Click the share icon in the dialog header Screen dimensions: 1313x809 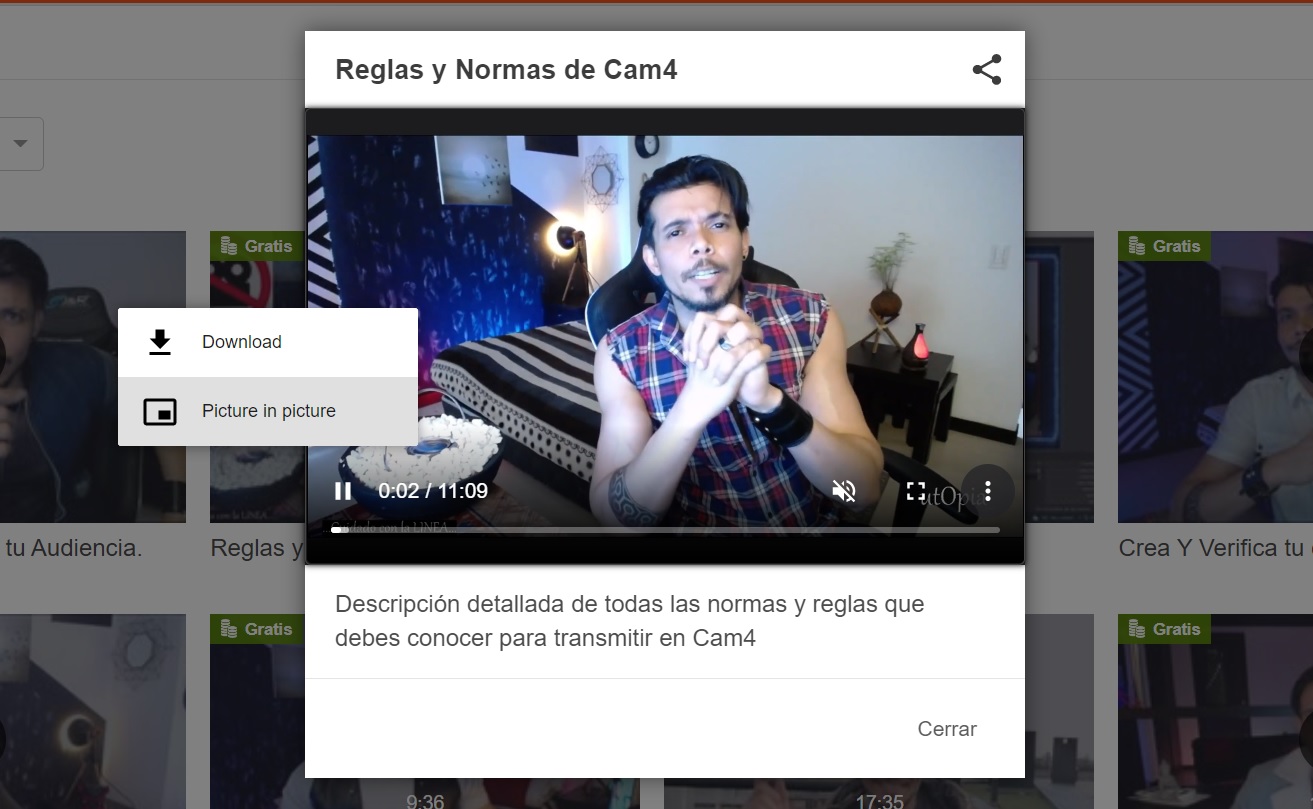pos(986,70)
